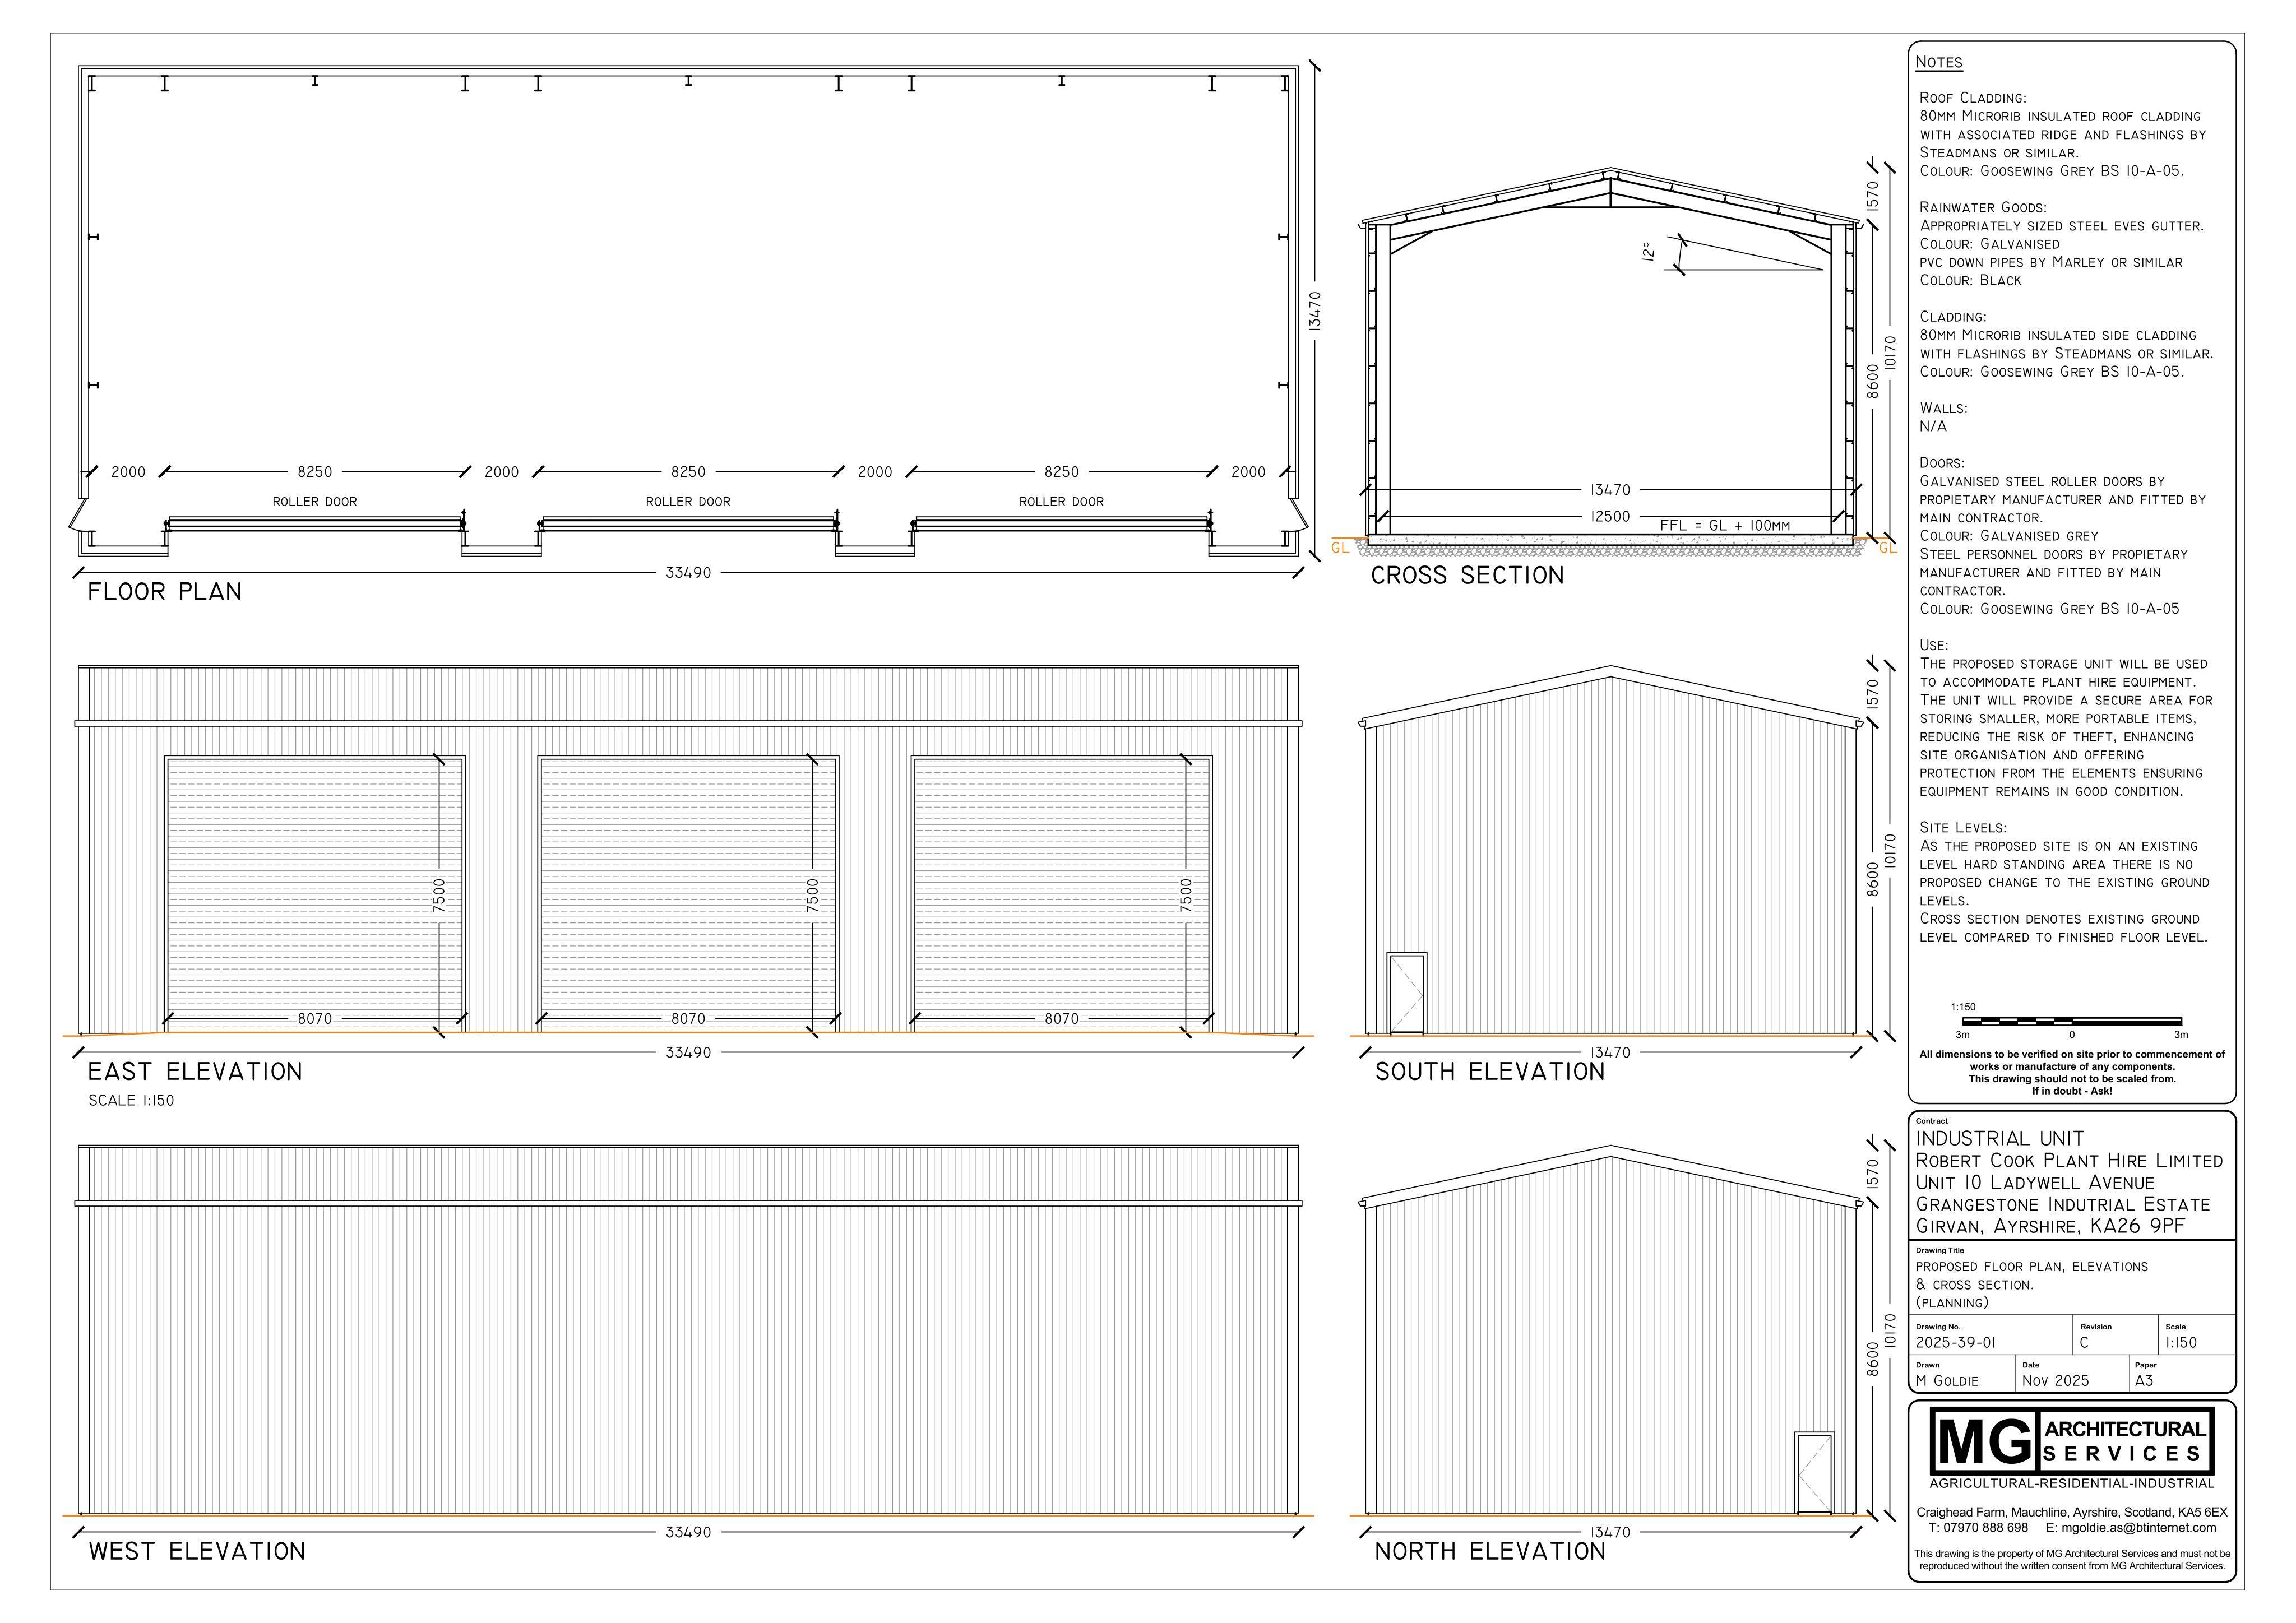Select the '(PLANNING)' drawing title line
The height and width of the screenshot is (1623, 2296).
1952,1303
